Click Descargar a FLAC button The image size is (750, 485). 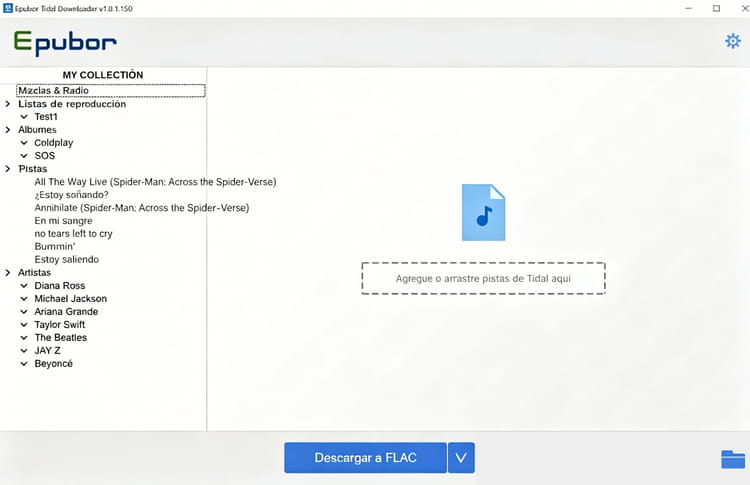click(365, 458)
